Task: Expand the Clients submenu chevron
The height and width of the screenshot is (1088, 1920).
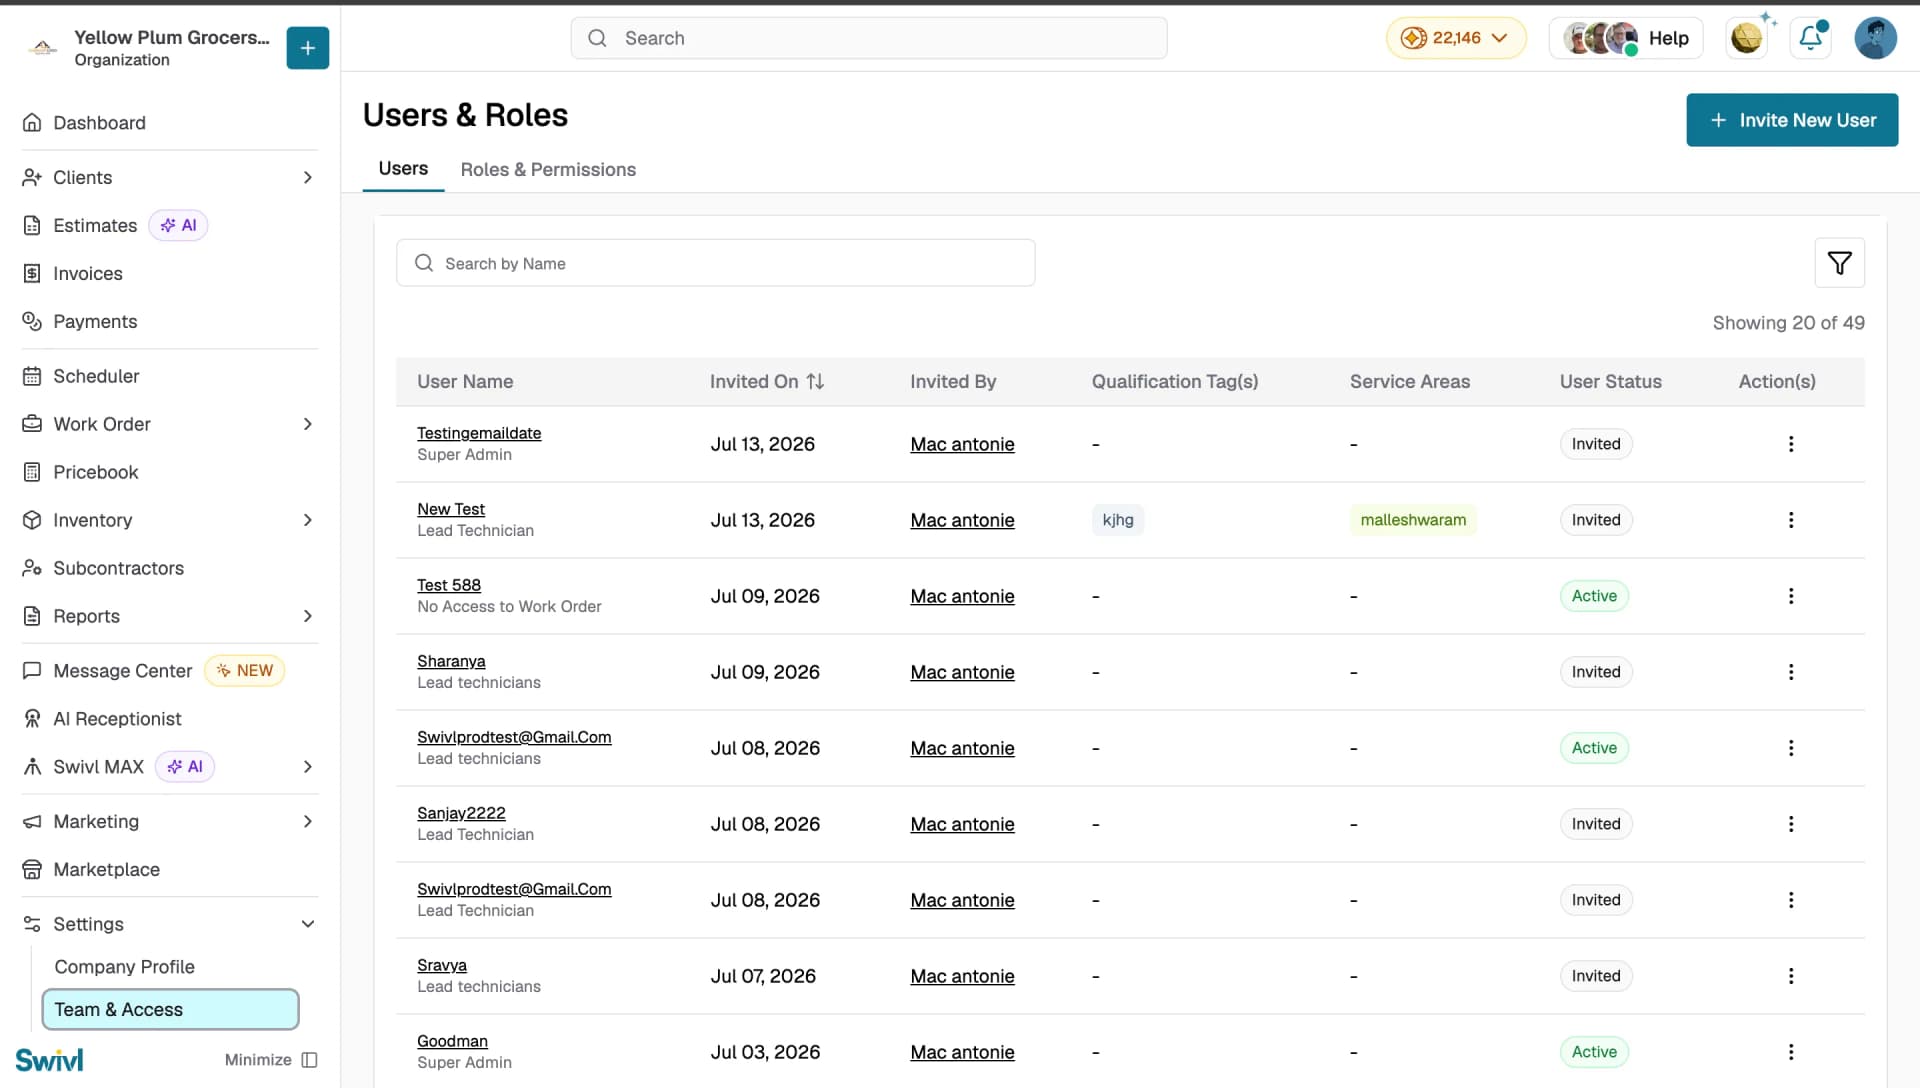Action: click(307, 178)
